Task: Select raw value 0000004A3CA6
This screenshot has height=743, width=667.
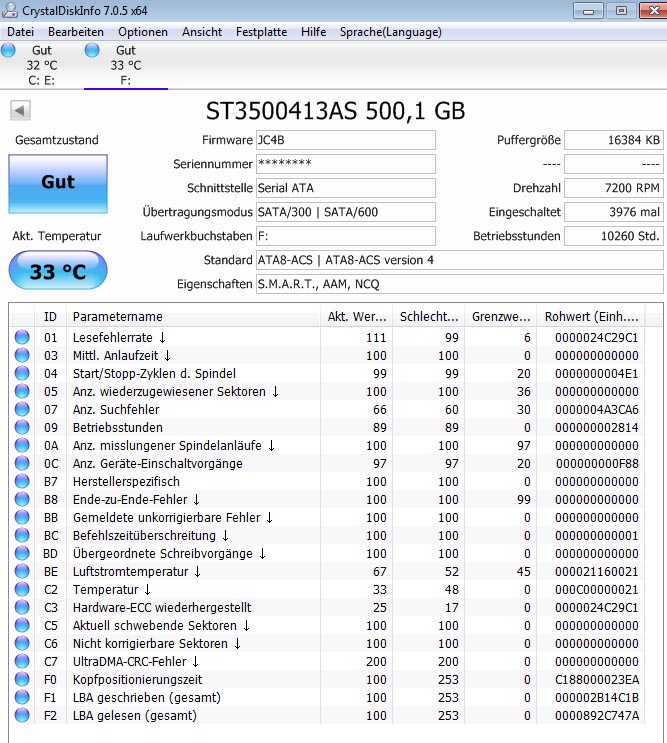Action: click(597, 409)
